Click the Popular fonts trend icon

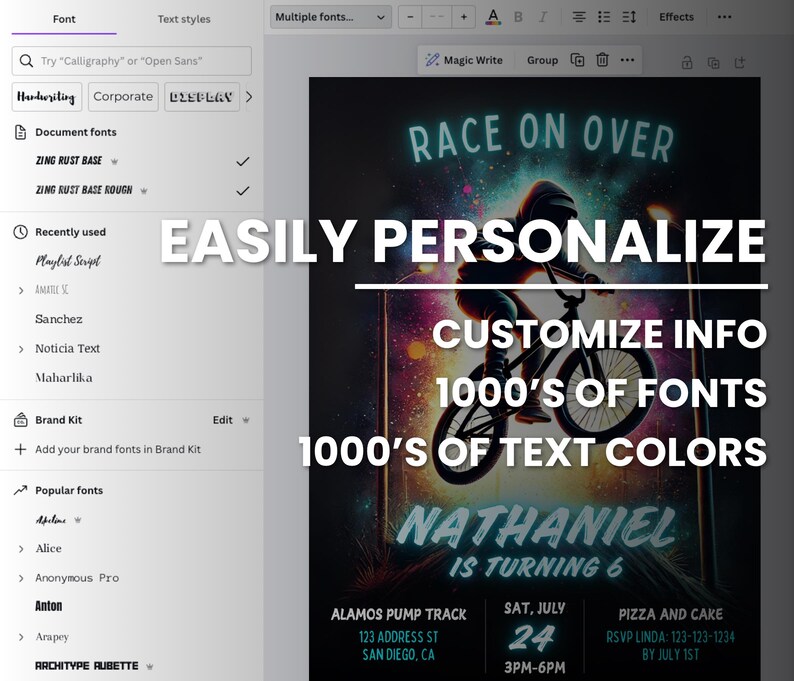(x=20, y=490)
